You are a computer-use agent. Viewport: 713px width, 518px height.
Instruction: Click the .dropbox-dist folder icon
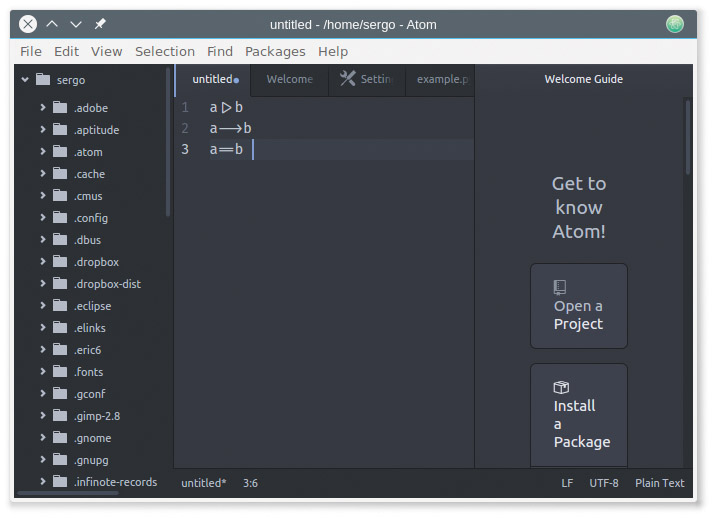[60, 283]
